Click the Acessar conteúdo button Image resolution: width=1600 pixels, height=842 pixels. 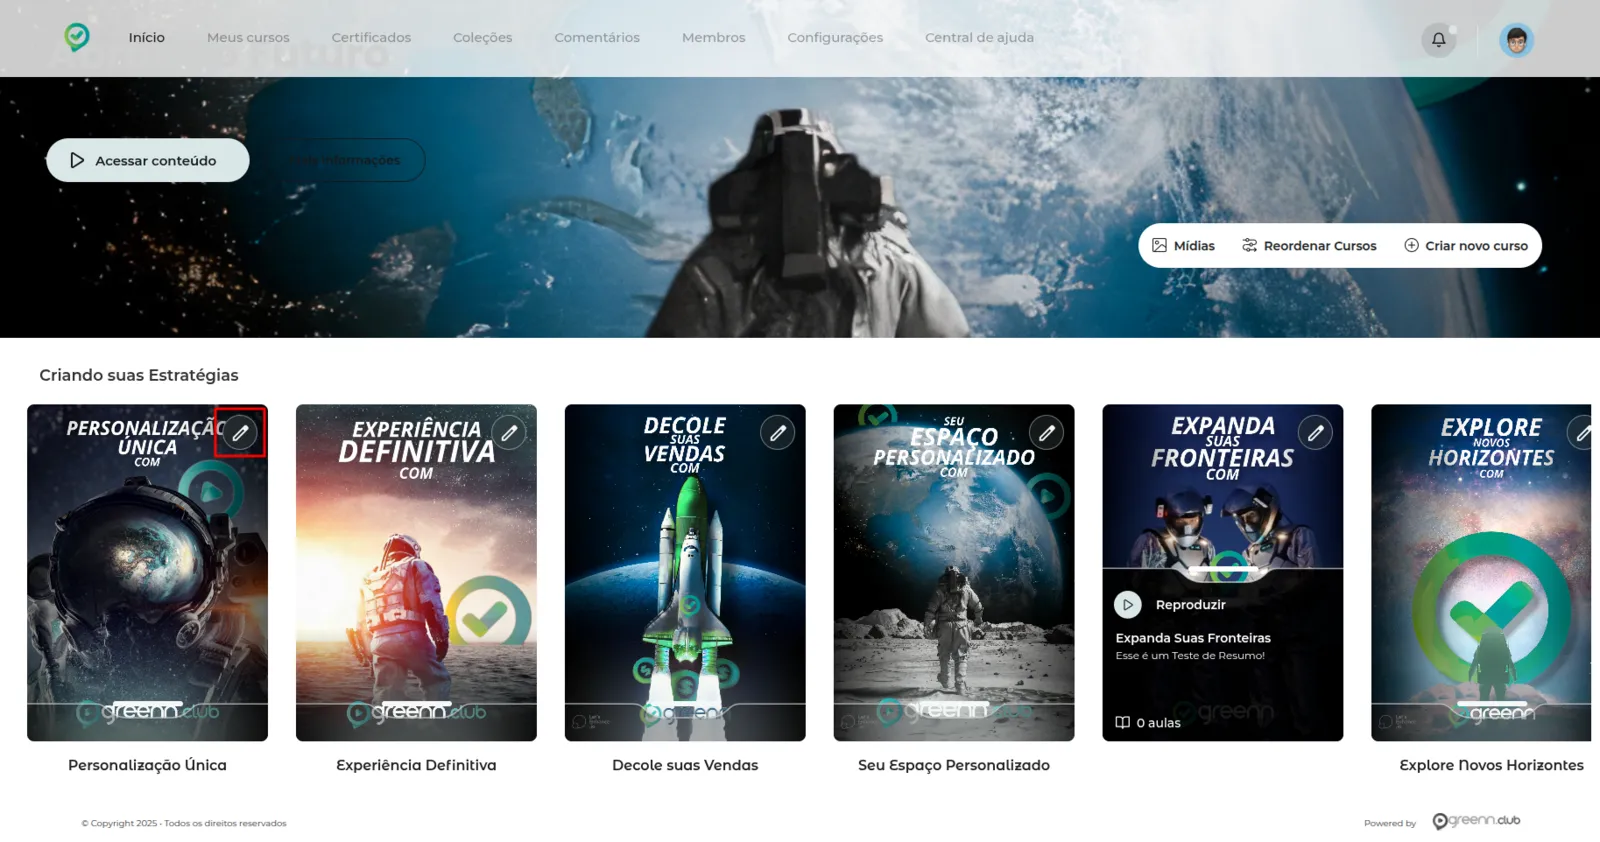point(148,160)
